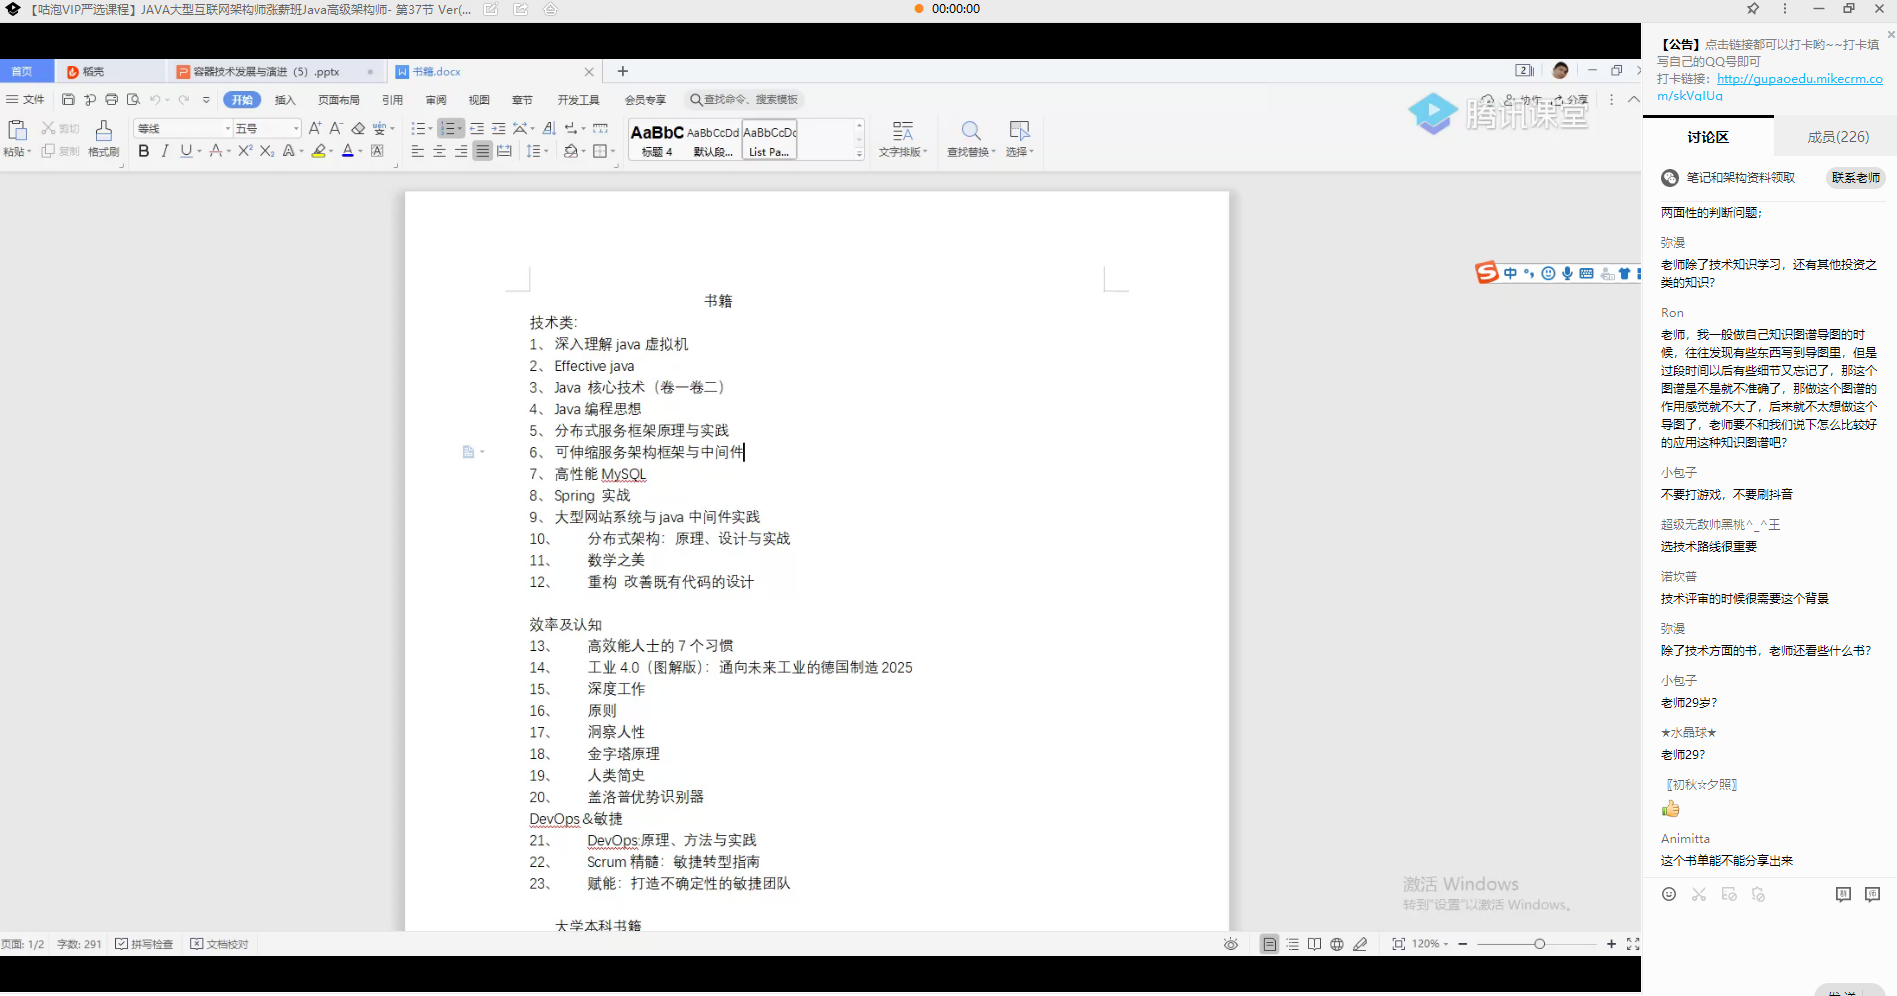Toggle eye protection mode in status bar

pos(1231,944)
